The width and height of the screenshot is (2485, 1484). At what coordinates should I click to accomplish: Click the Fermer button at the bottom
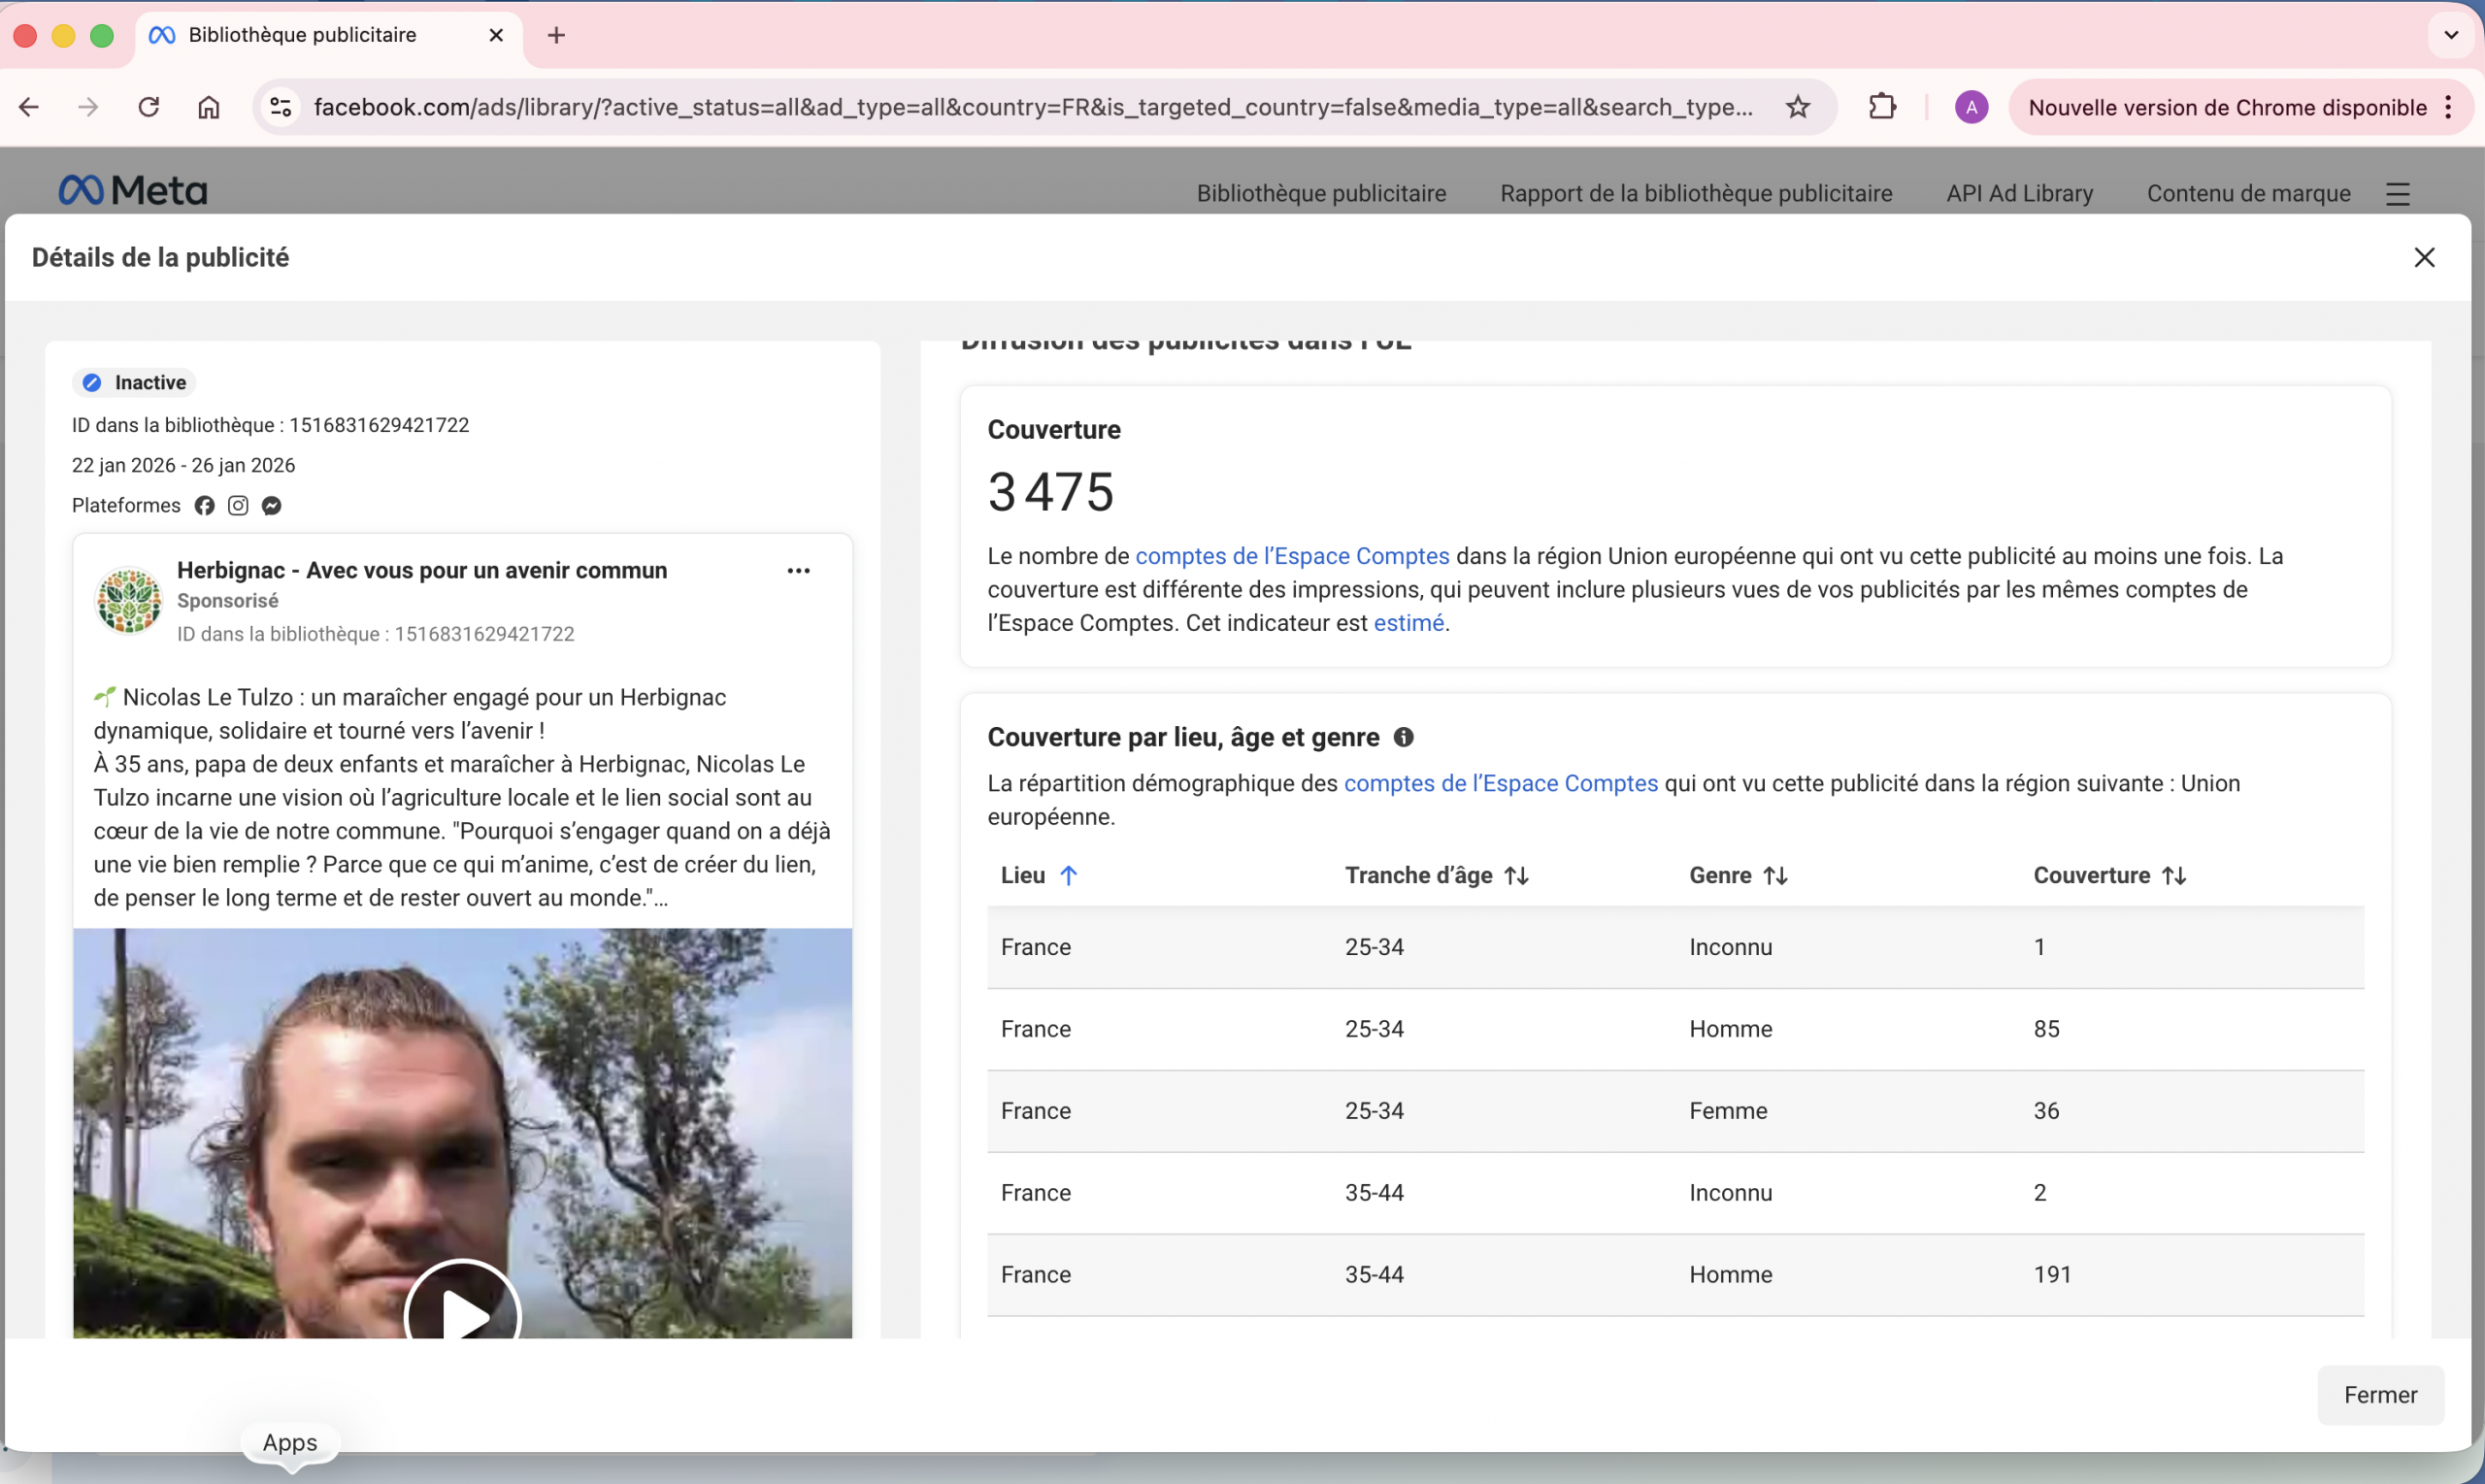[2380, 1394]
